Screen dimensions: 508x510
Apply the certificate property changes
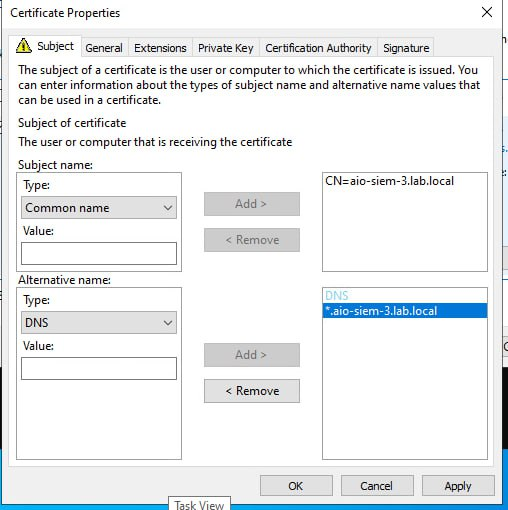pyautogui.click(x=458, y=486)
